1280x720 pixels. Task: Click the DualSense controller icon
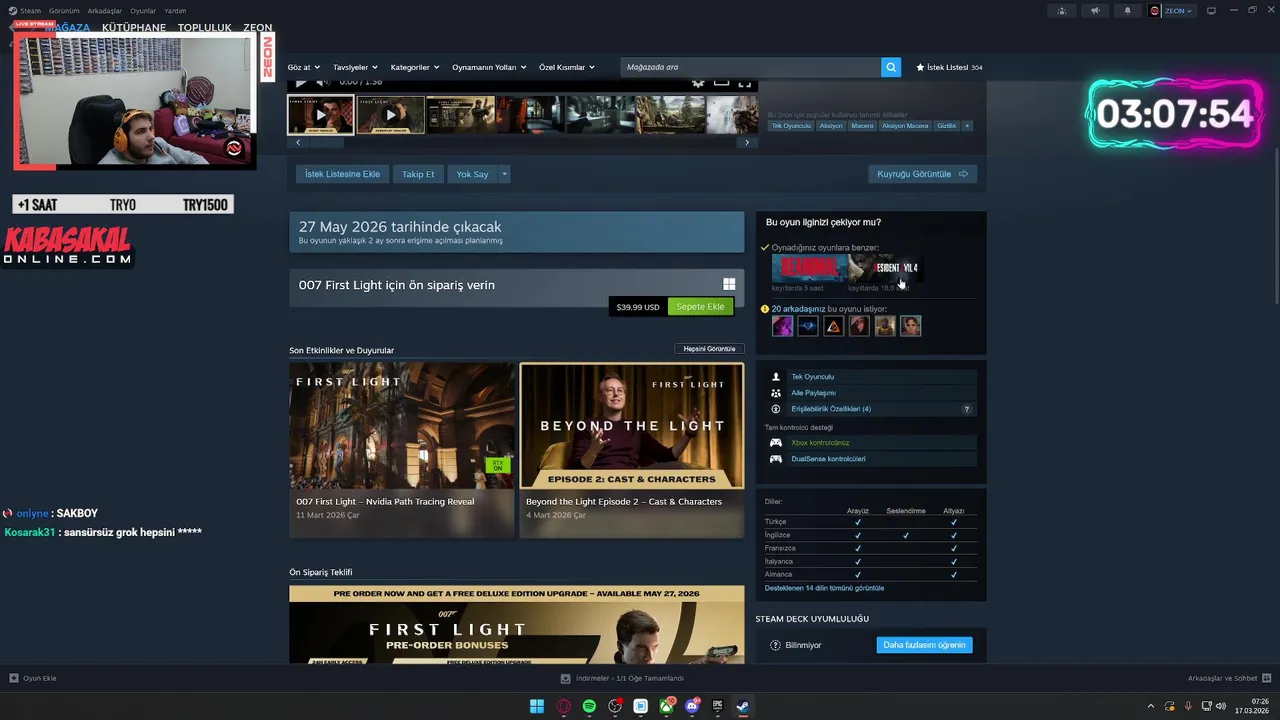(776, 459)
